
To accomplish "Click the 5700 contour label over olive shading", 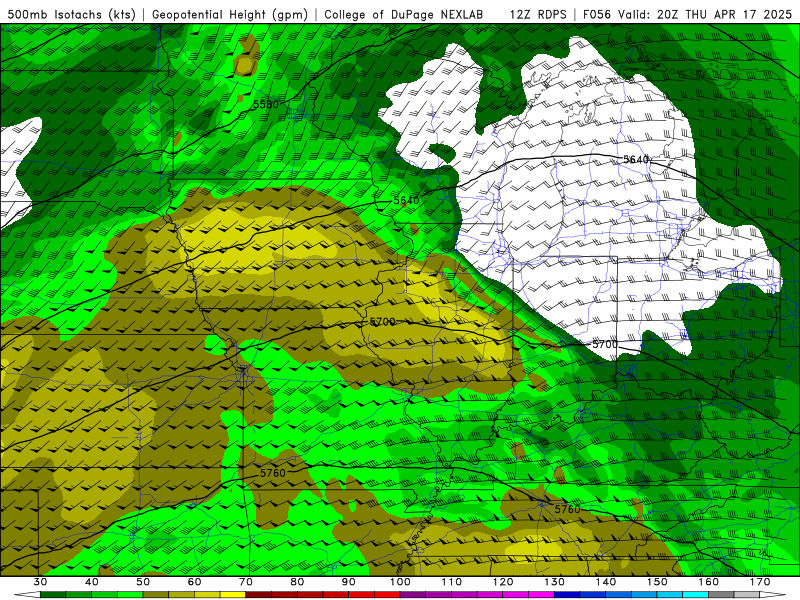I will (x=382, y=321).
